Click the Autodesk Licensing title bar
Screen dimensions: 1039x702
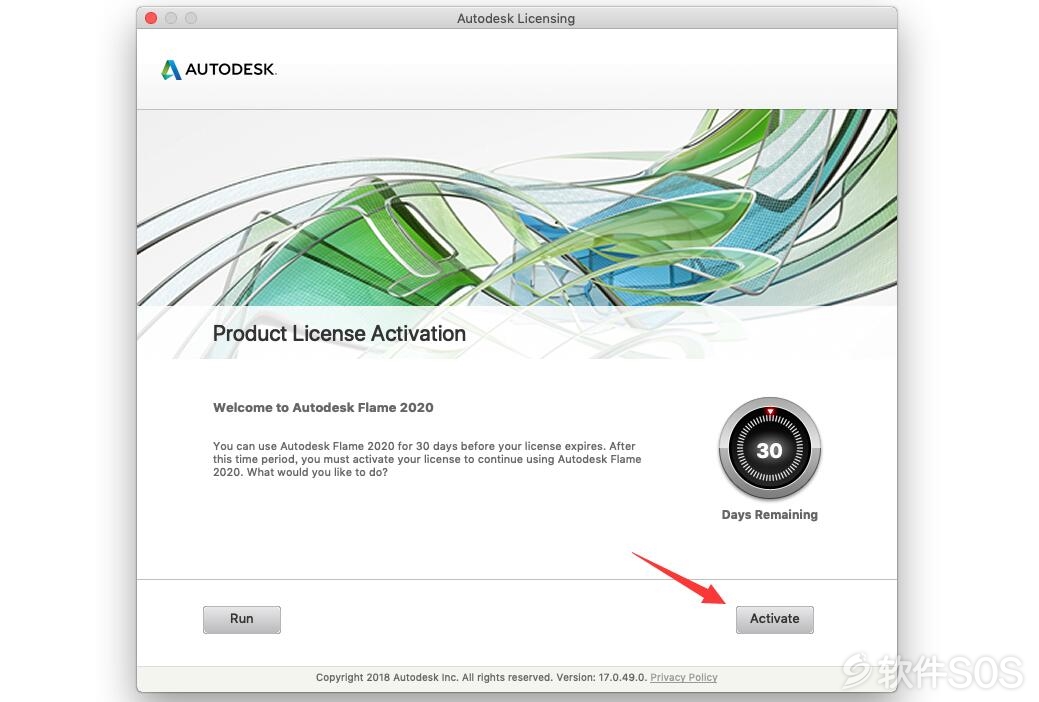point(516,19)
